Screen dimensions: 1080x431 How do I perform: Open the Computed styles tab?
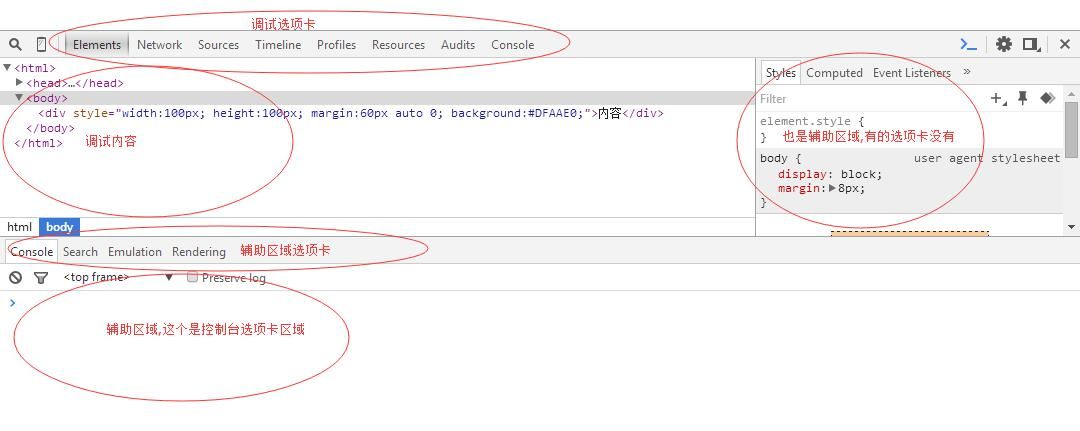click(834, 72)
